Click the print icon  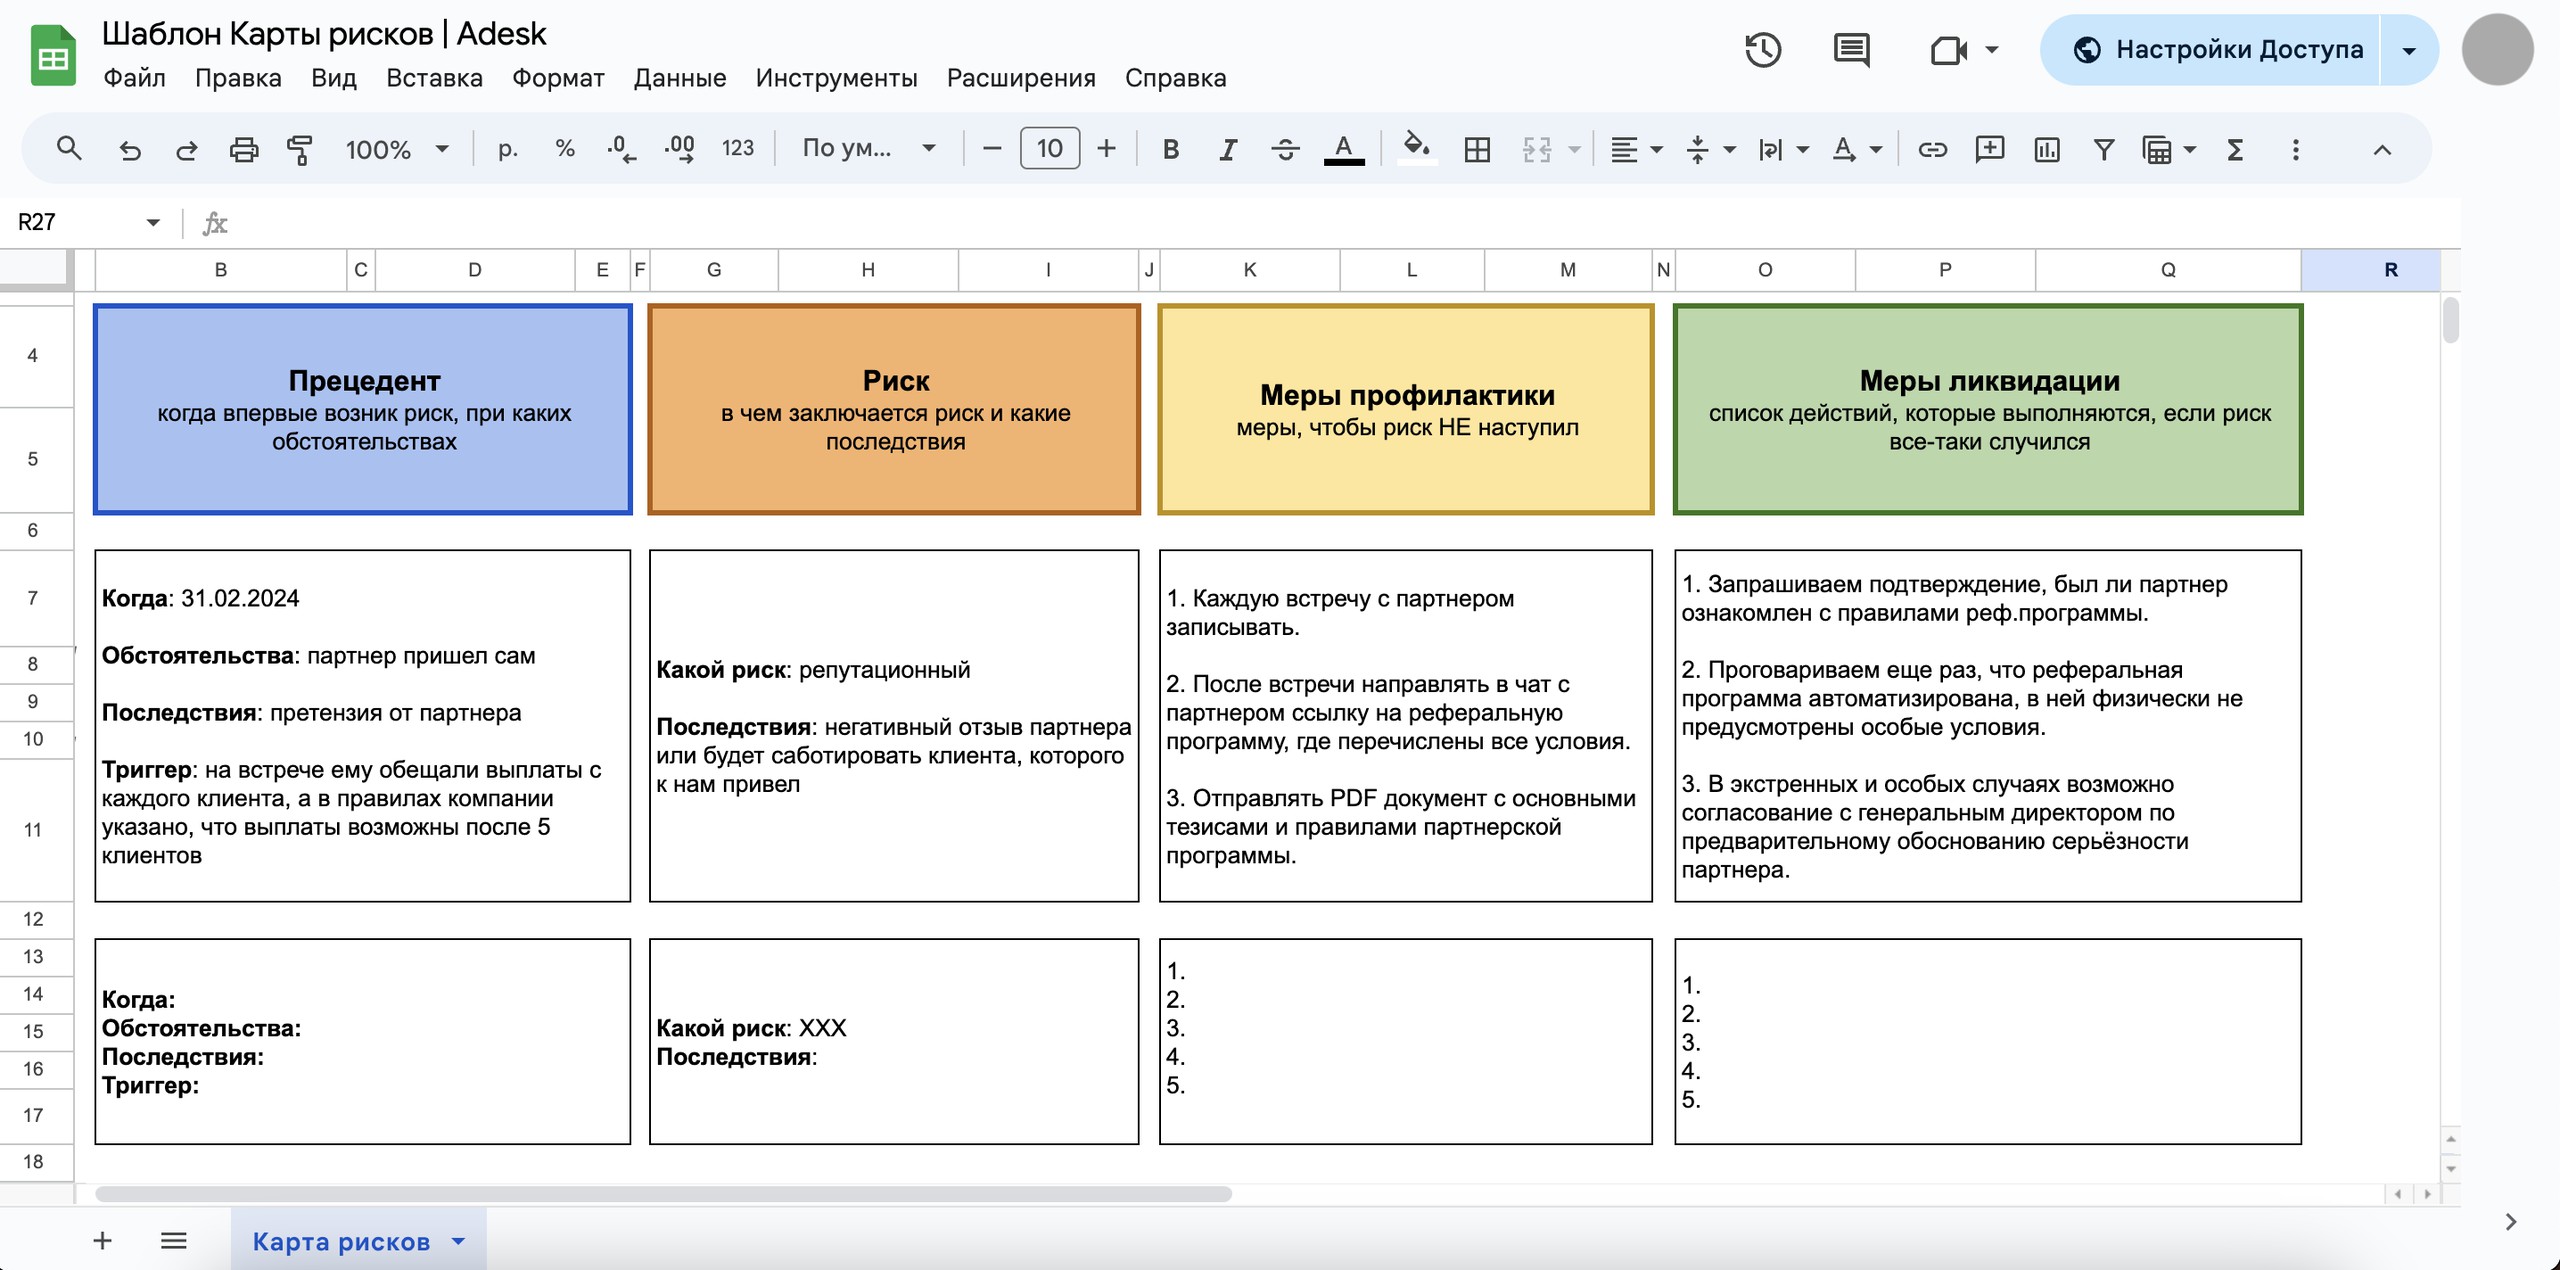pos(243,149)
